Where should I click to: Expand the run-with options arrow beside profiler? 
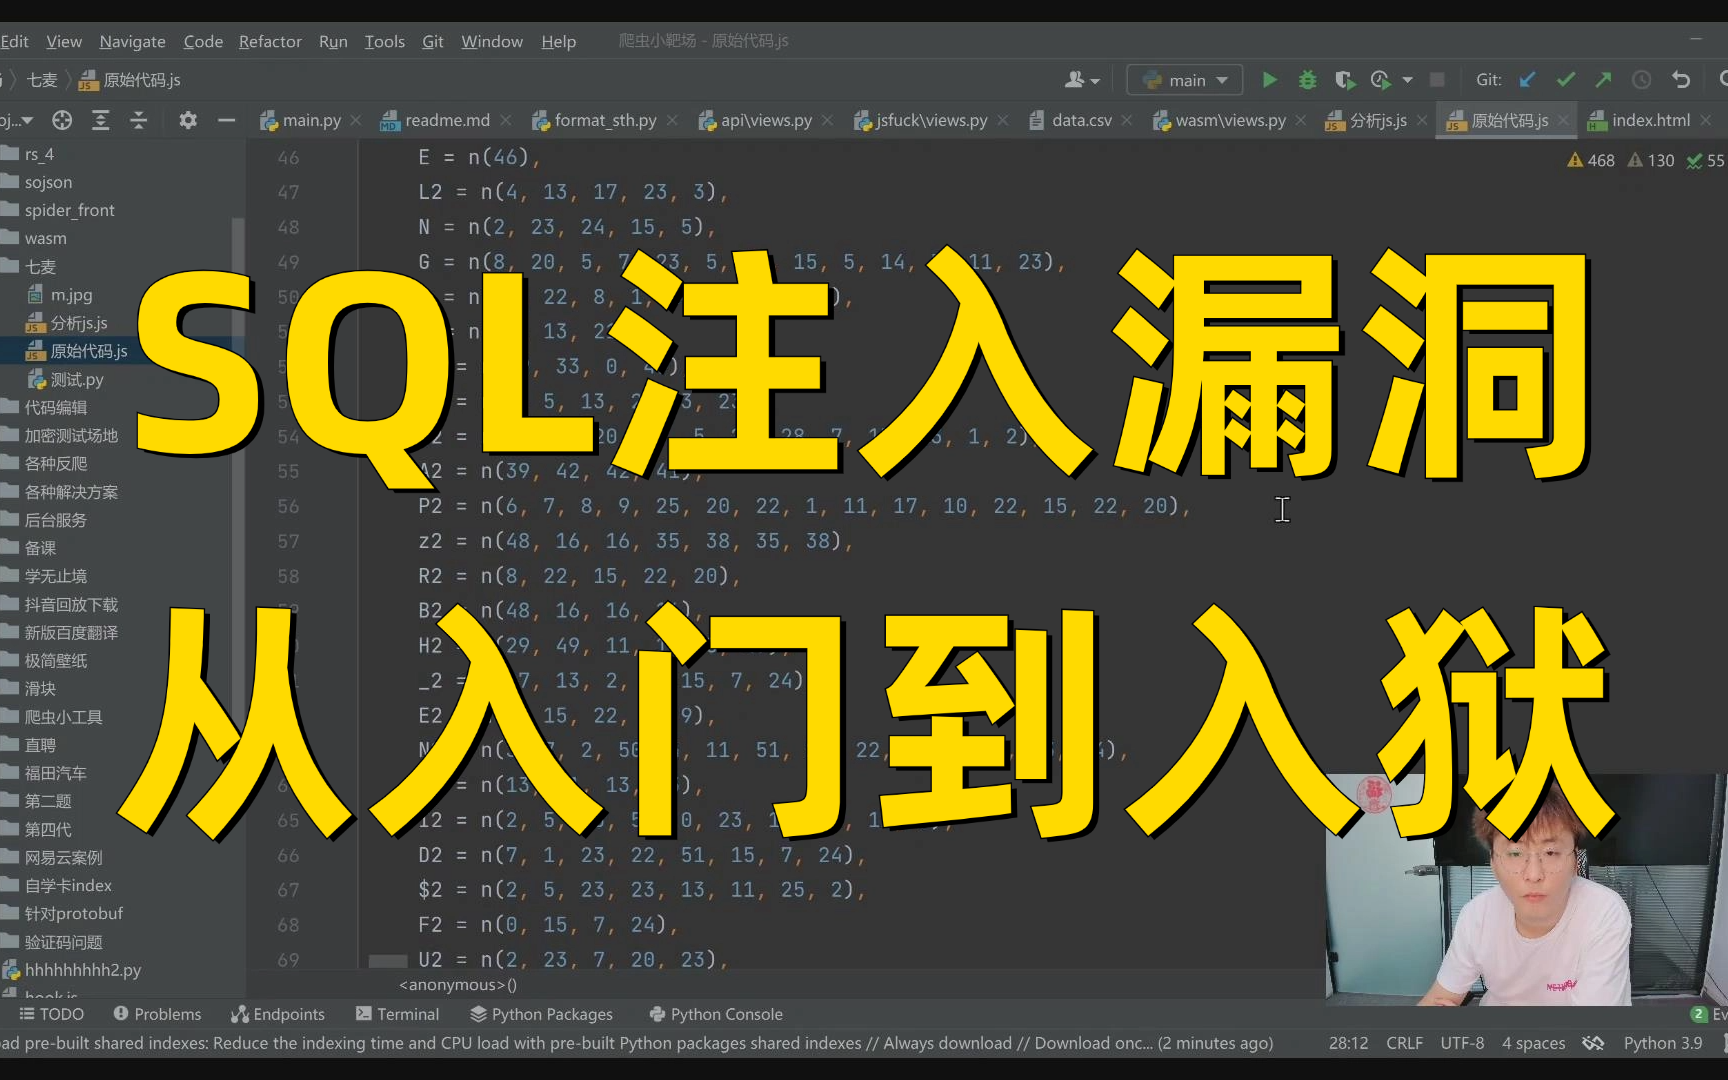click(x=1408, y=80)
